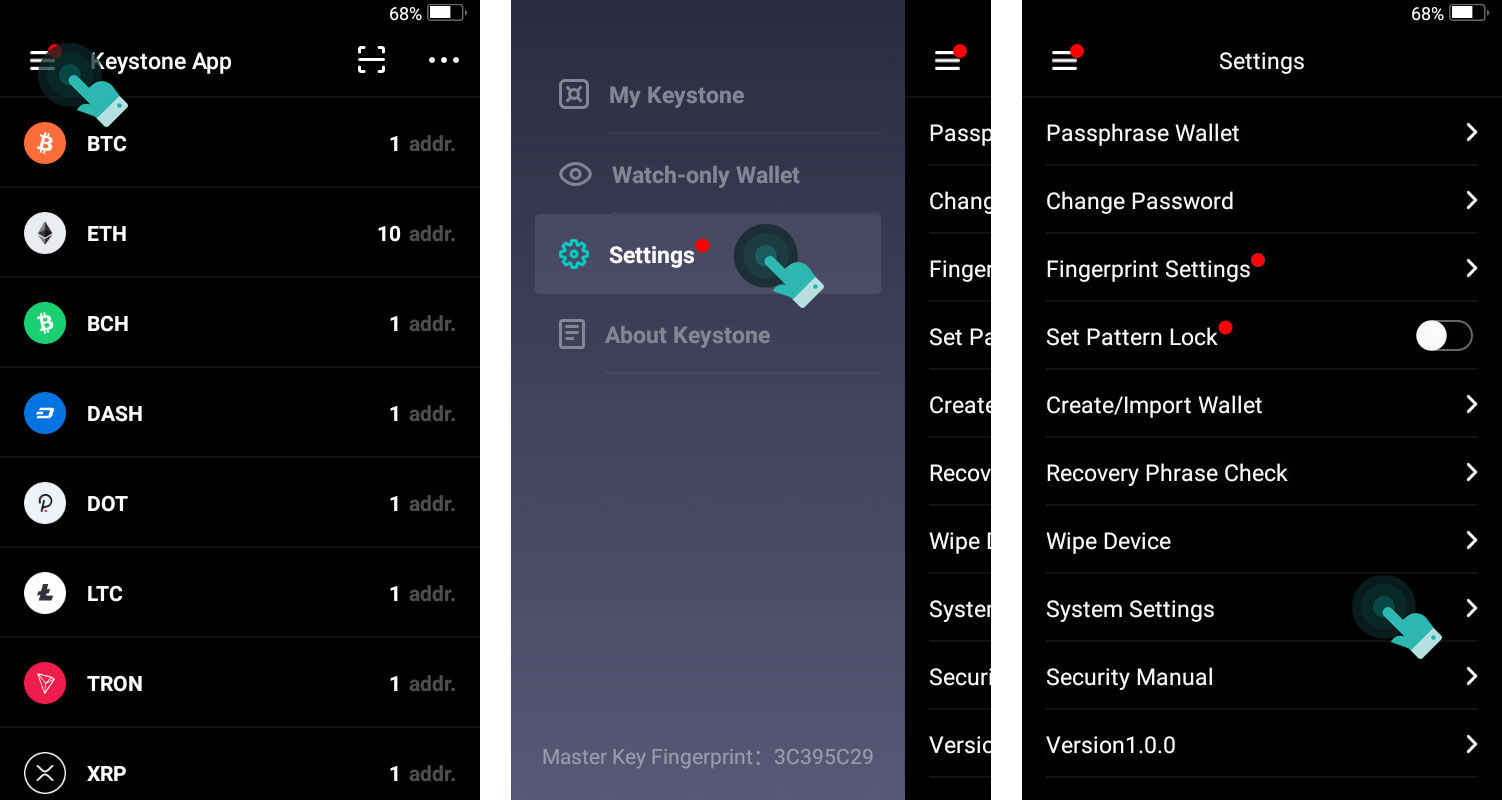Select Settings in side menu
This screenshot has height=800, width=1502.
708,254
